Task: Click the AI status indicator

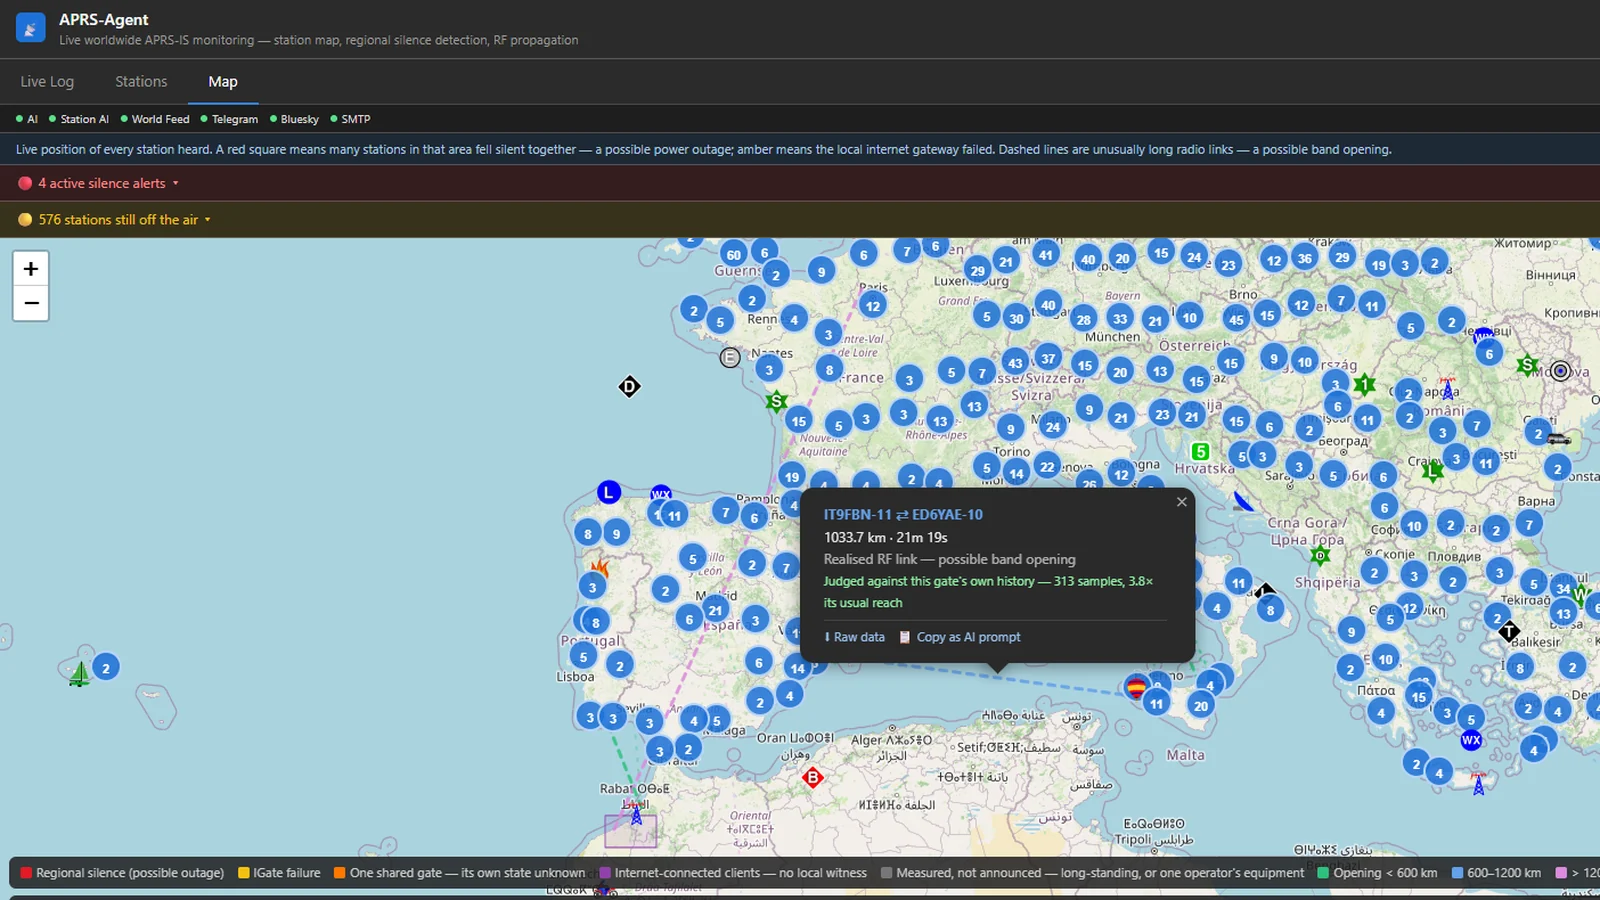Action: (27, 119)
